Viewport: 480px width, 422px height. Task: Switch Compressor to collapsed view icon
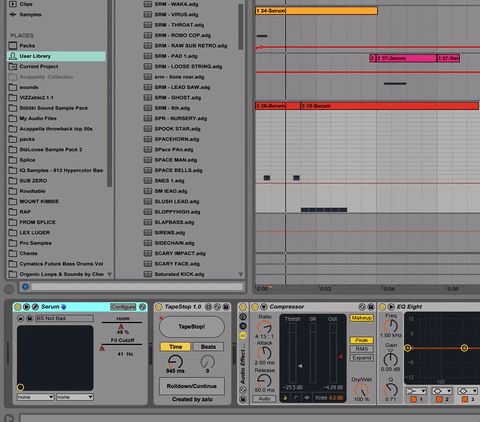click(285, 398)
